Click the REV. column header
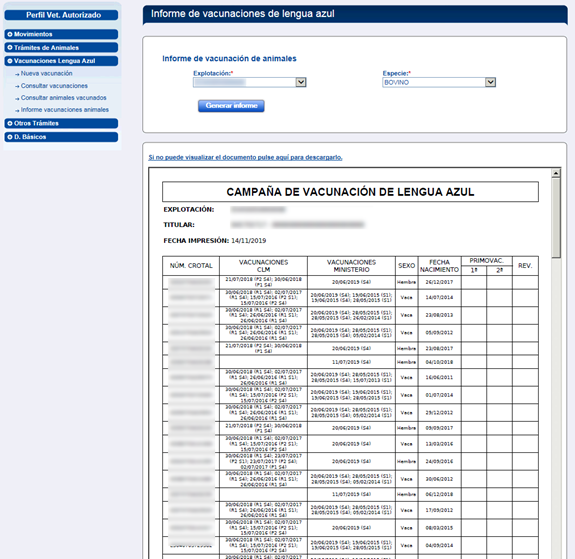This screenshot has height=559, width=575. click(x=525, y=266)
